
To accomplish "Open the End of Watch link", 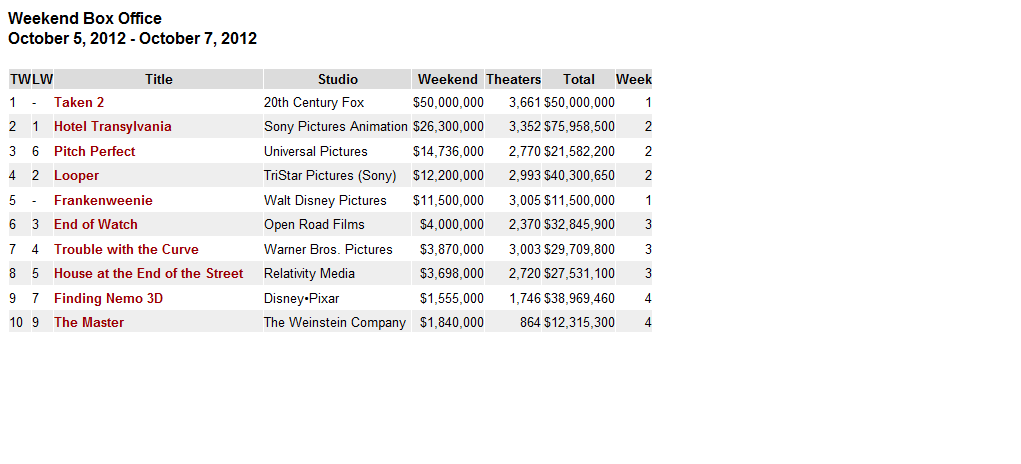I will (96, 225).
